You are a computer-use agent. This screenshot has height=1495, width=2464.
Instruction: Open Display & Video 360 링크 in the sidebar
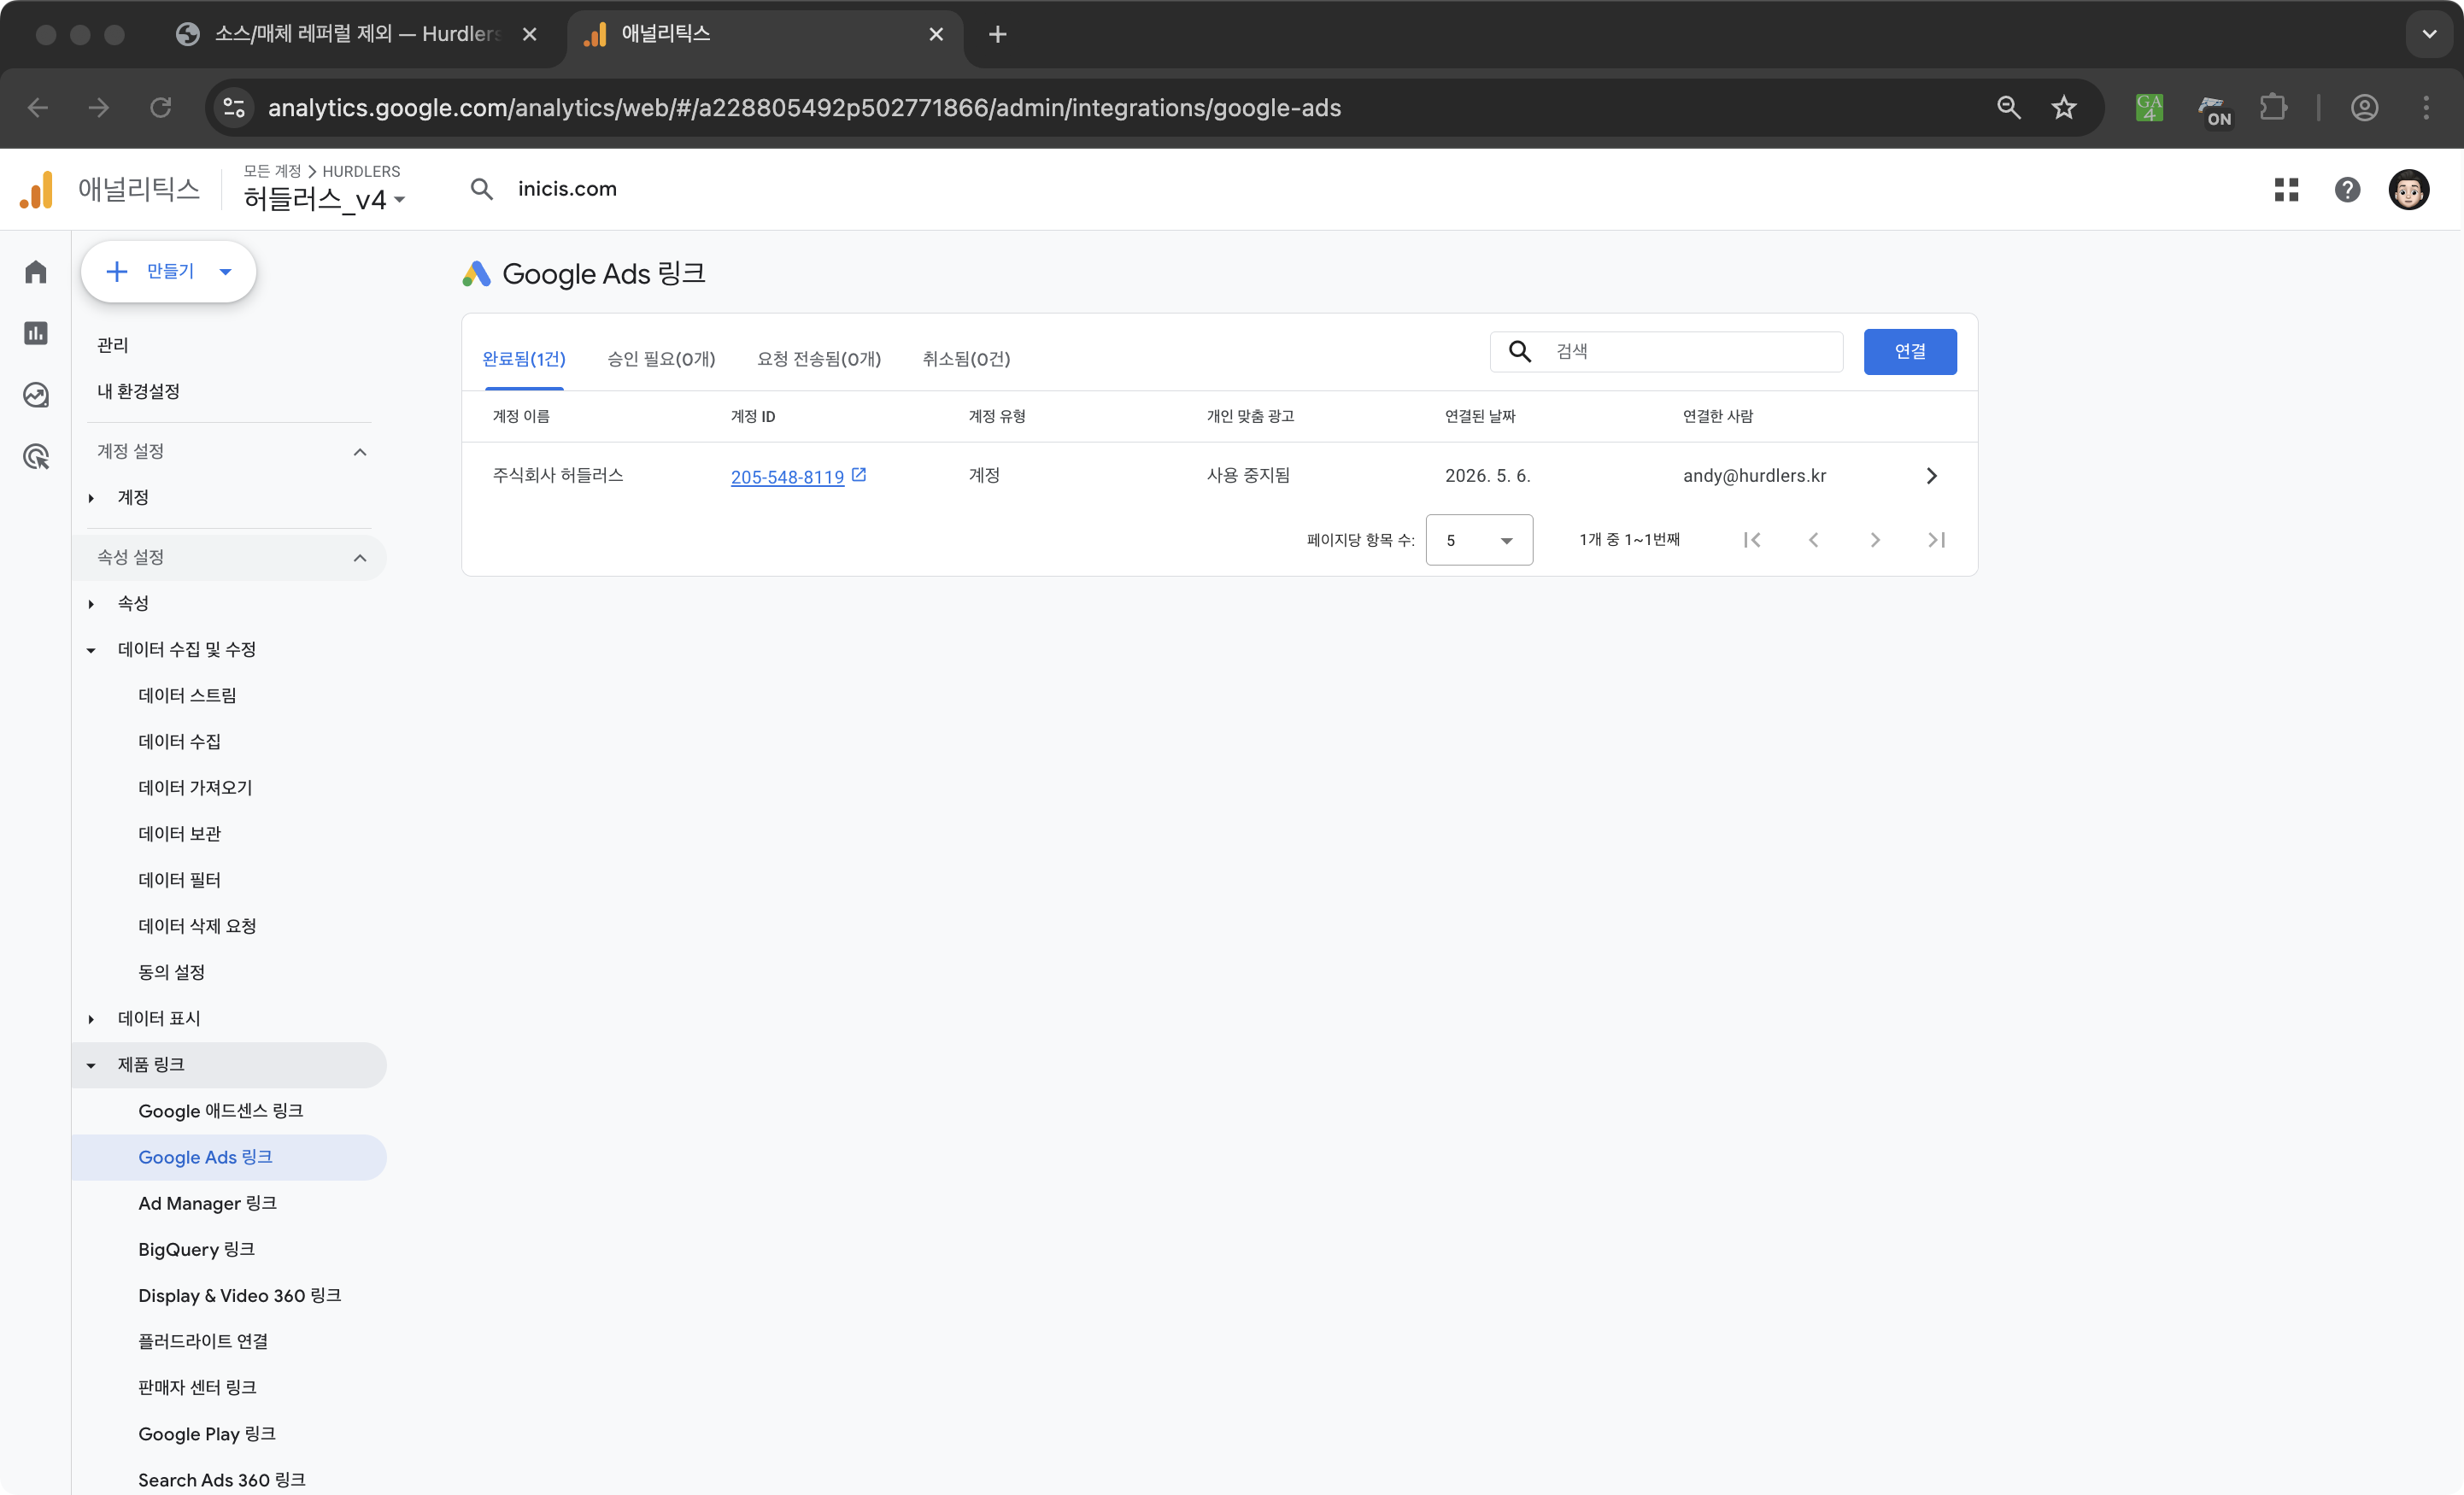[239, 1295]
